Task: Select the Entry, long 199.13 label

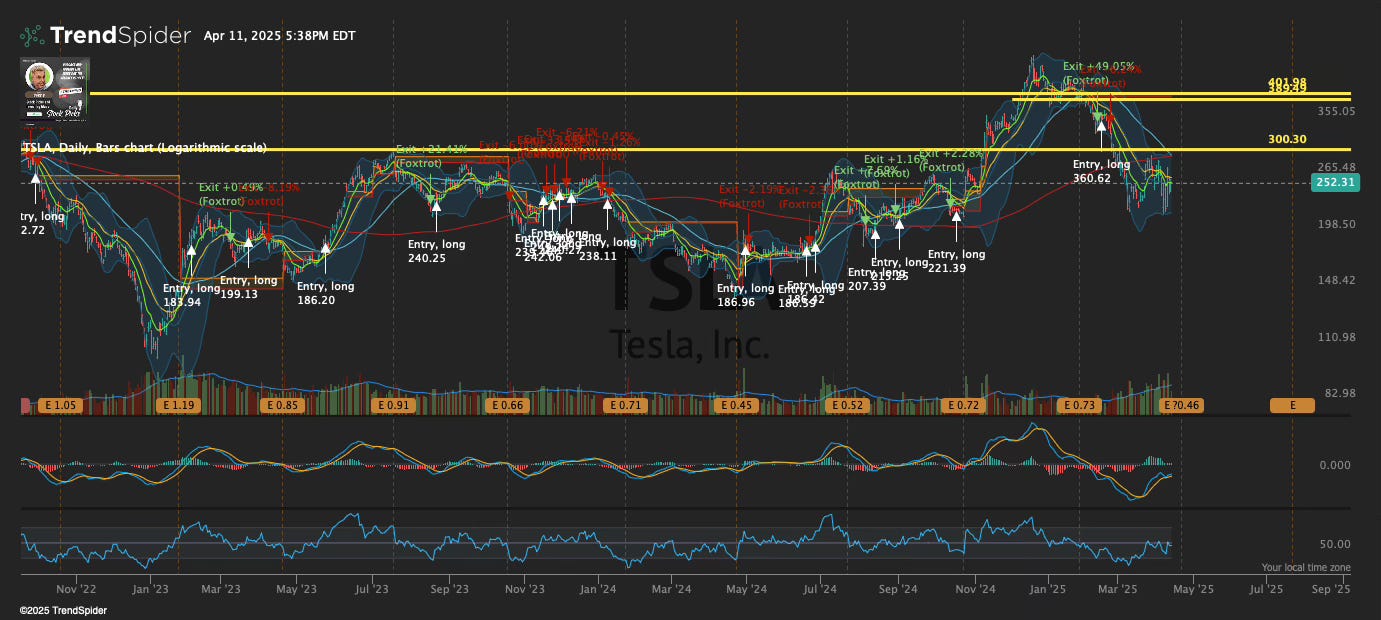Action: click(248, 287)
